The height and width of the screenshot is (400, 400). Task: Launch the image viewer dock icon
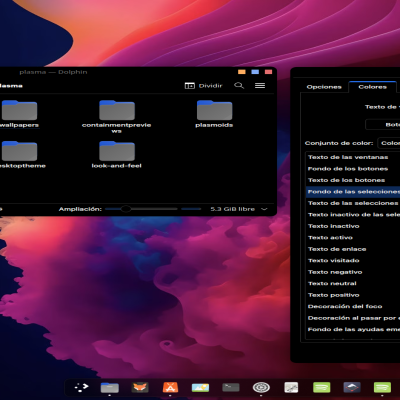click(200, 387)
